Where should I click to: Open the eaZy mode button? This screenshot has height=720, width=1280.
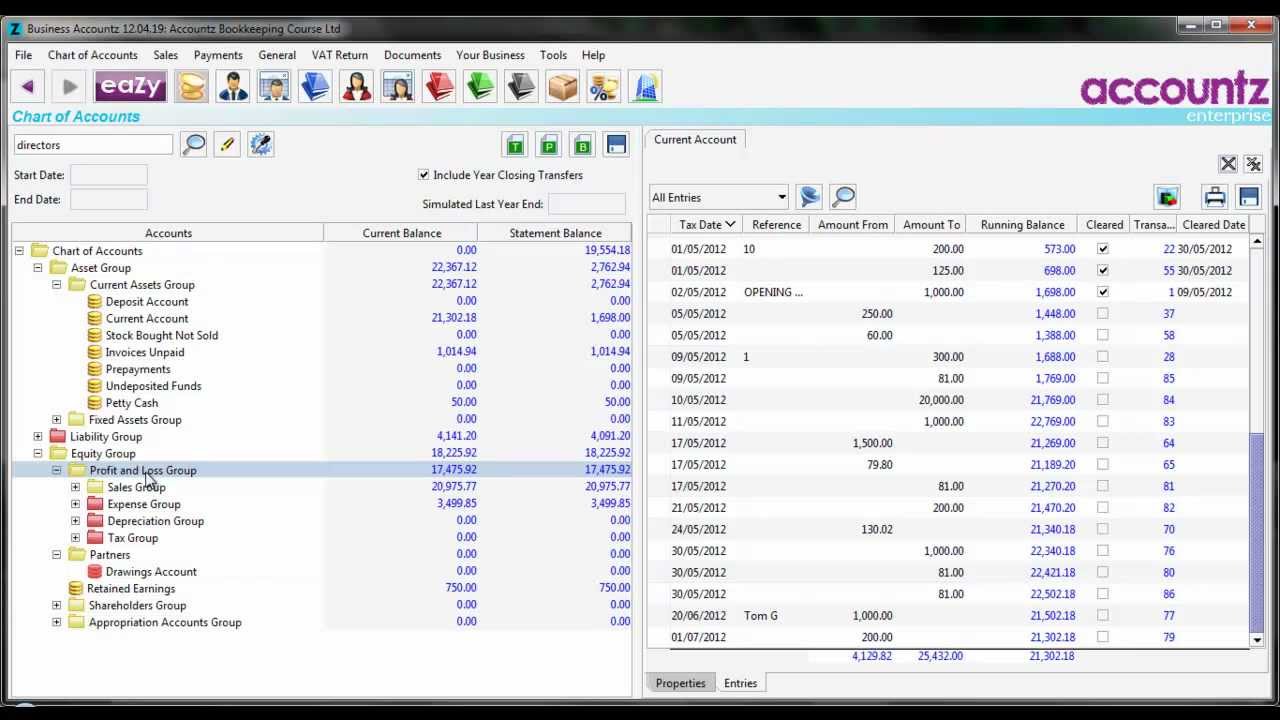pos(131,87)
